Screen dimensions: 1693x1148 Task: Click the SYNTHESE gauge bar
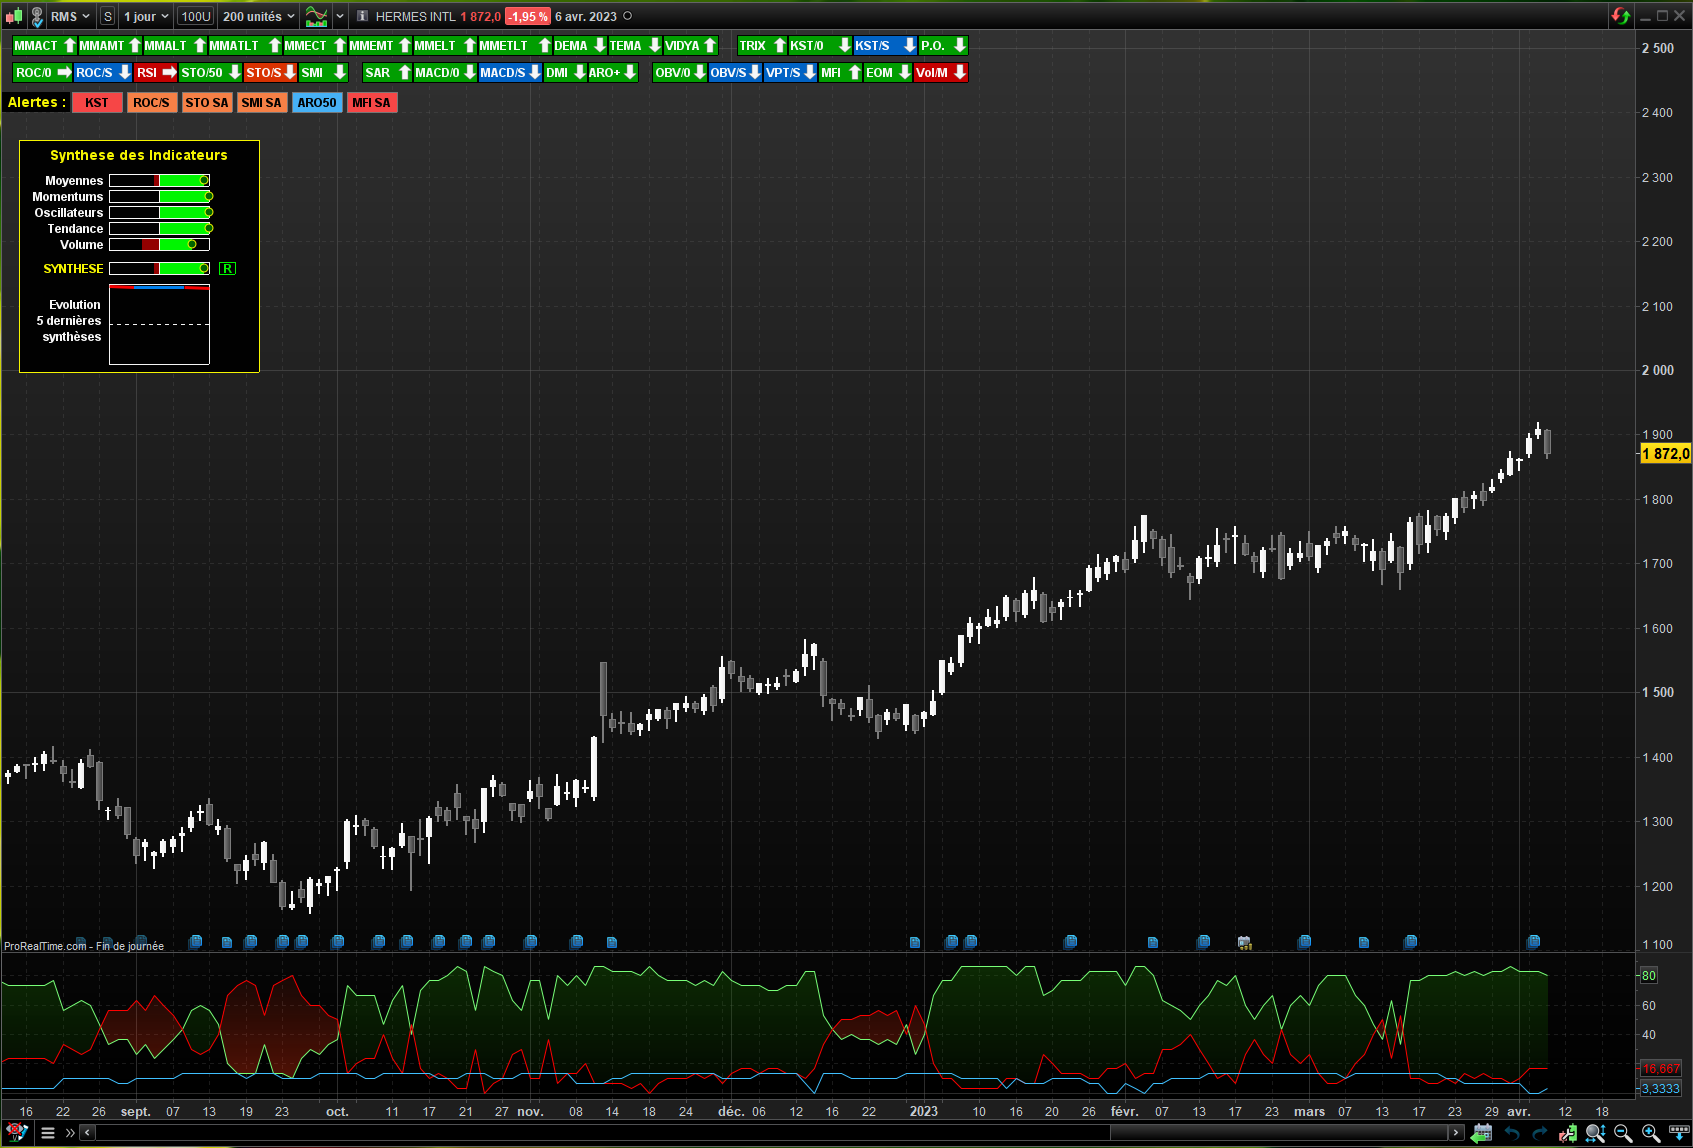(159, 268)
